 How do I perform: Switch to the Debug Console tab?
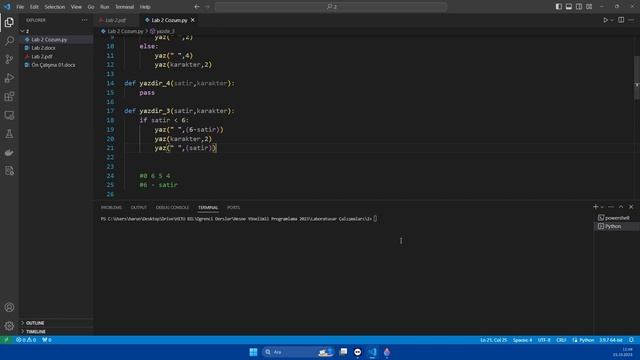pyautogui.click(x=172, y=207)
